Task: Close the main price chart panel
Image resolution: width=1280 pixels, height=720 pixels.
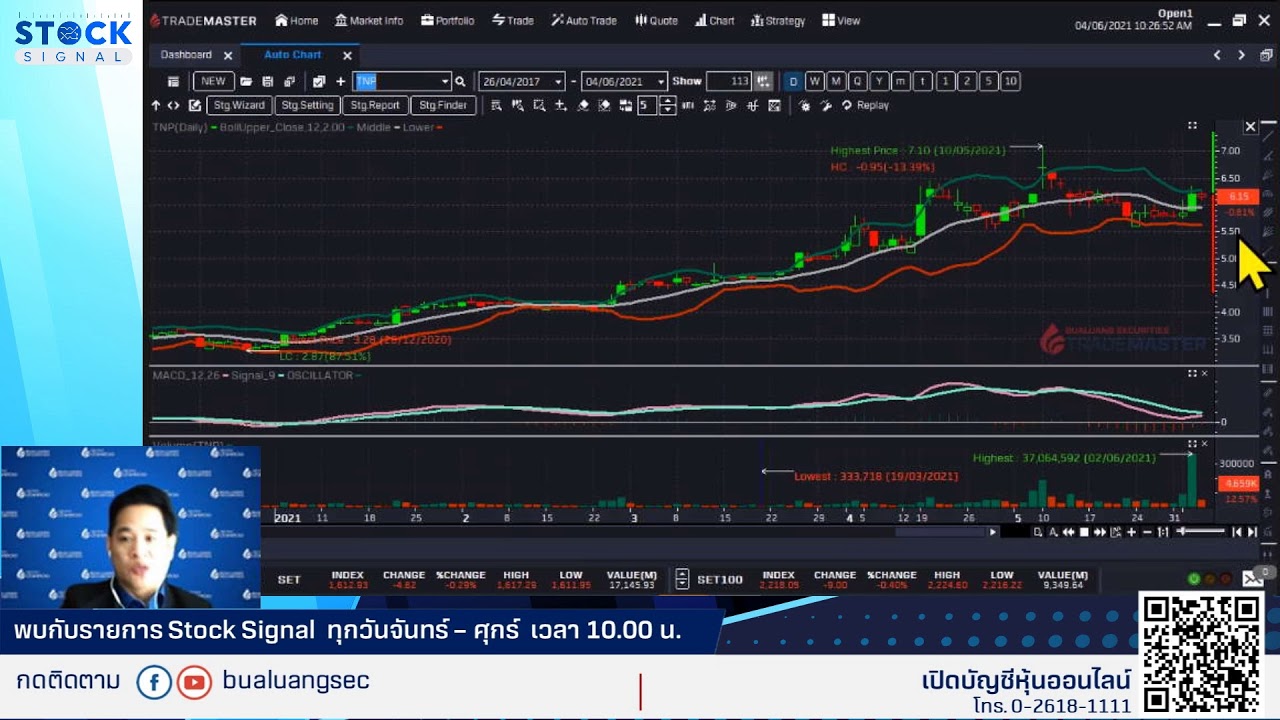Action: click(x=1250, y=126)
